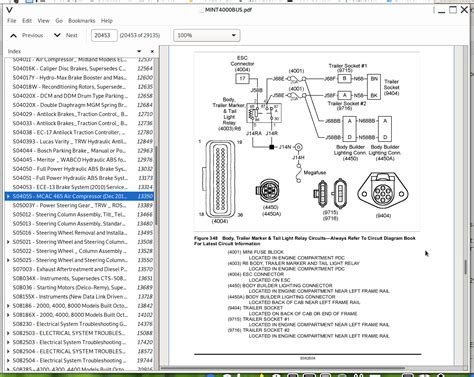This screenshot has height=377, width=474.
Task: Expand the S05021 Steering Wheel and Steering Column entry
Action: pos(8,242)
